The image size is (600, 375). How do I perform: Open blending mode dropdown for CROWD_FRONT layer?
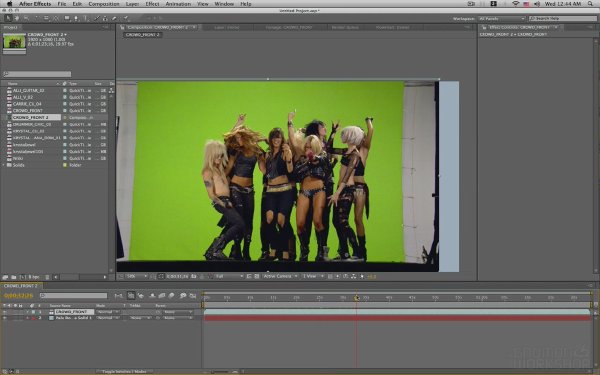click(108, 312)
